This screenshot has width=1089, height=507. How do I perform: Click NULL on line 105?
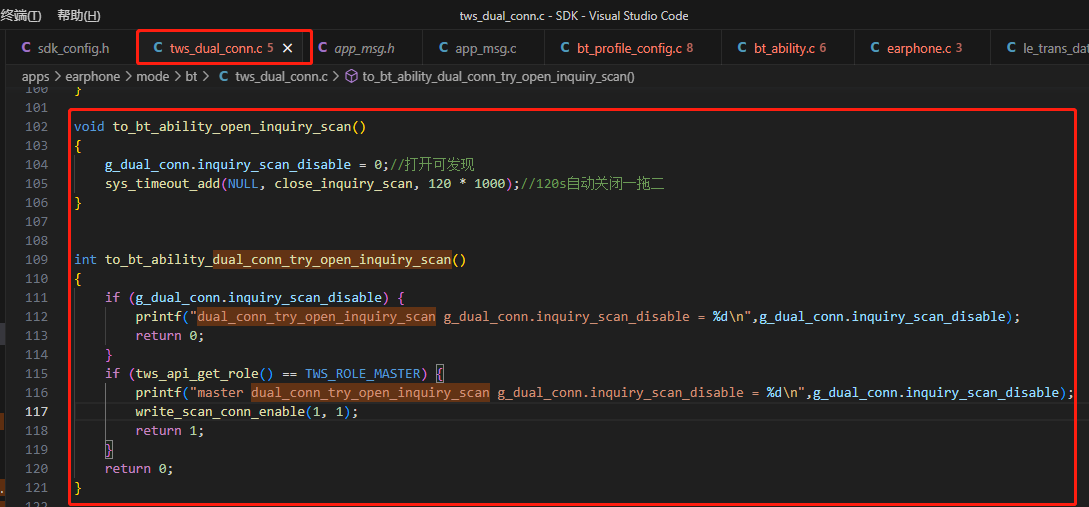243,183
